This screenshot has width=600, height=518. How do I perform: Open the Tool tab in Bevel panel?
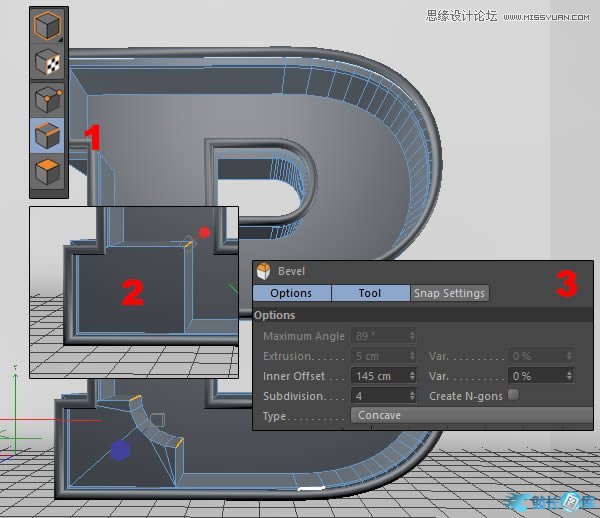point(370,293)
